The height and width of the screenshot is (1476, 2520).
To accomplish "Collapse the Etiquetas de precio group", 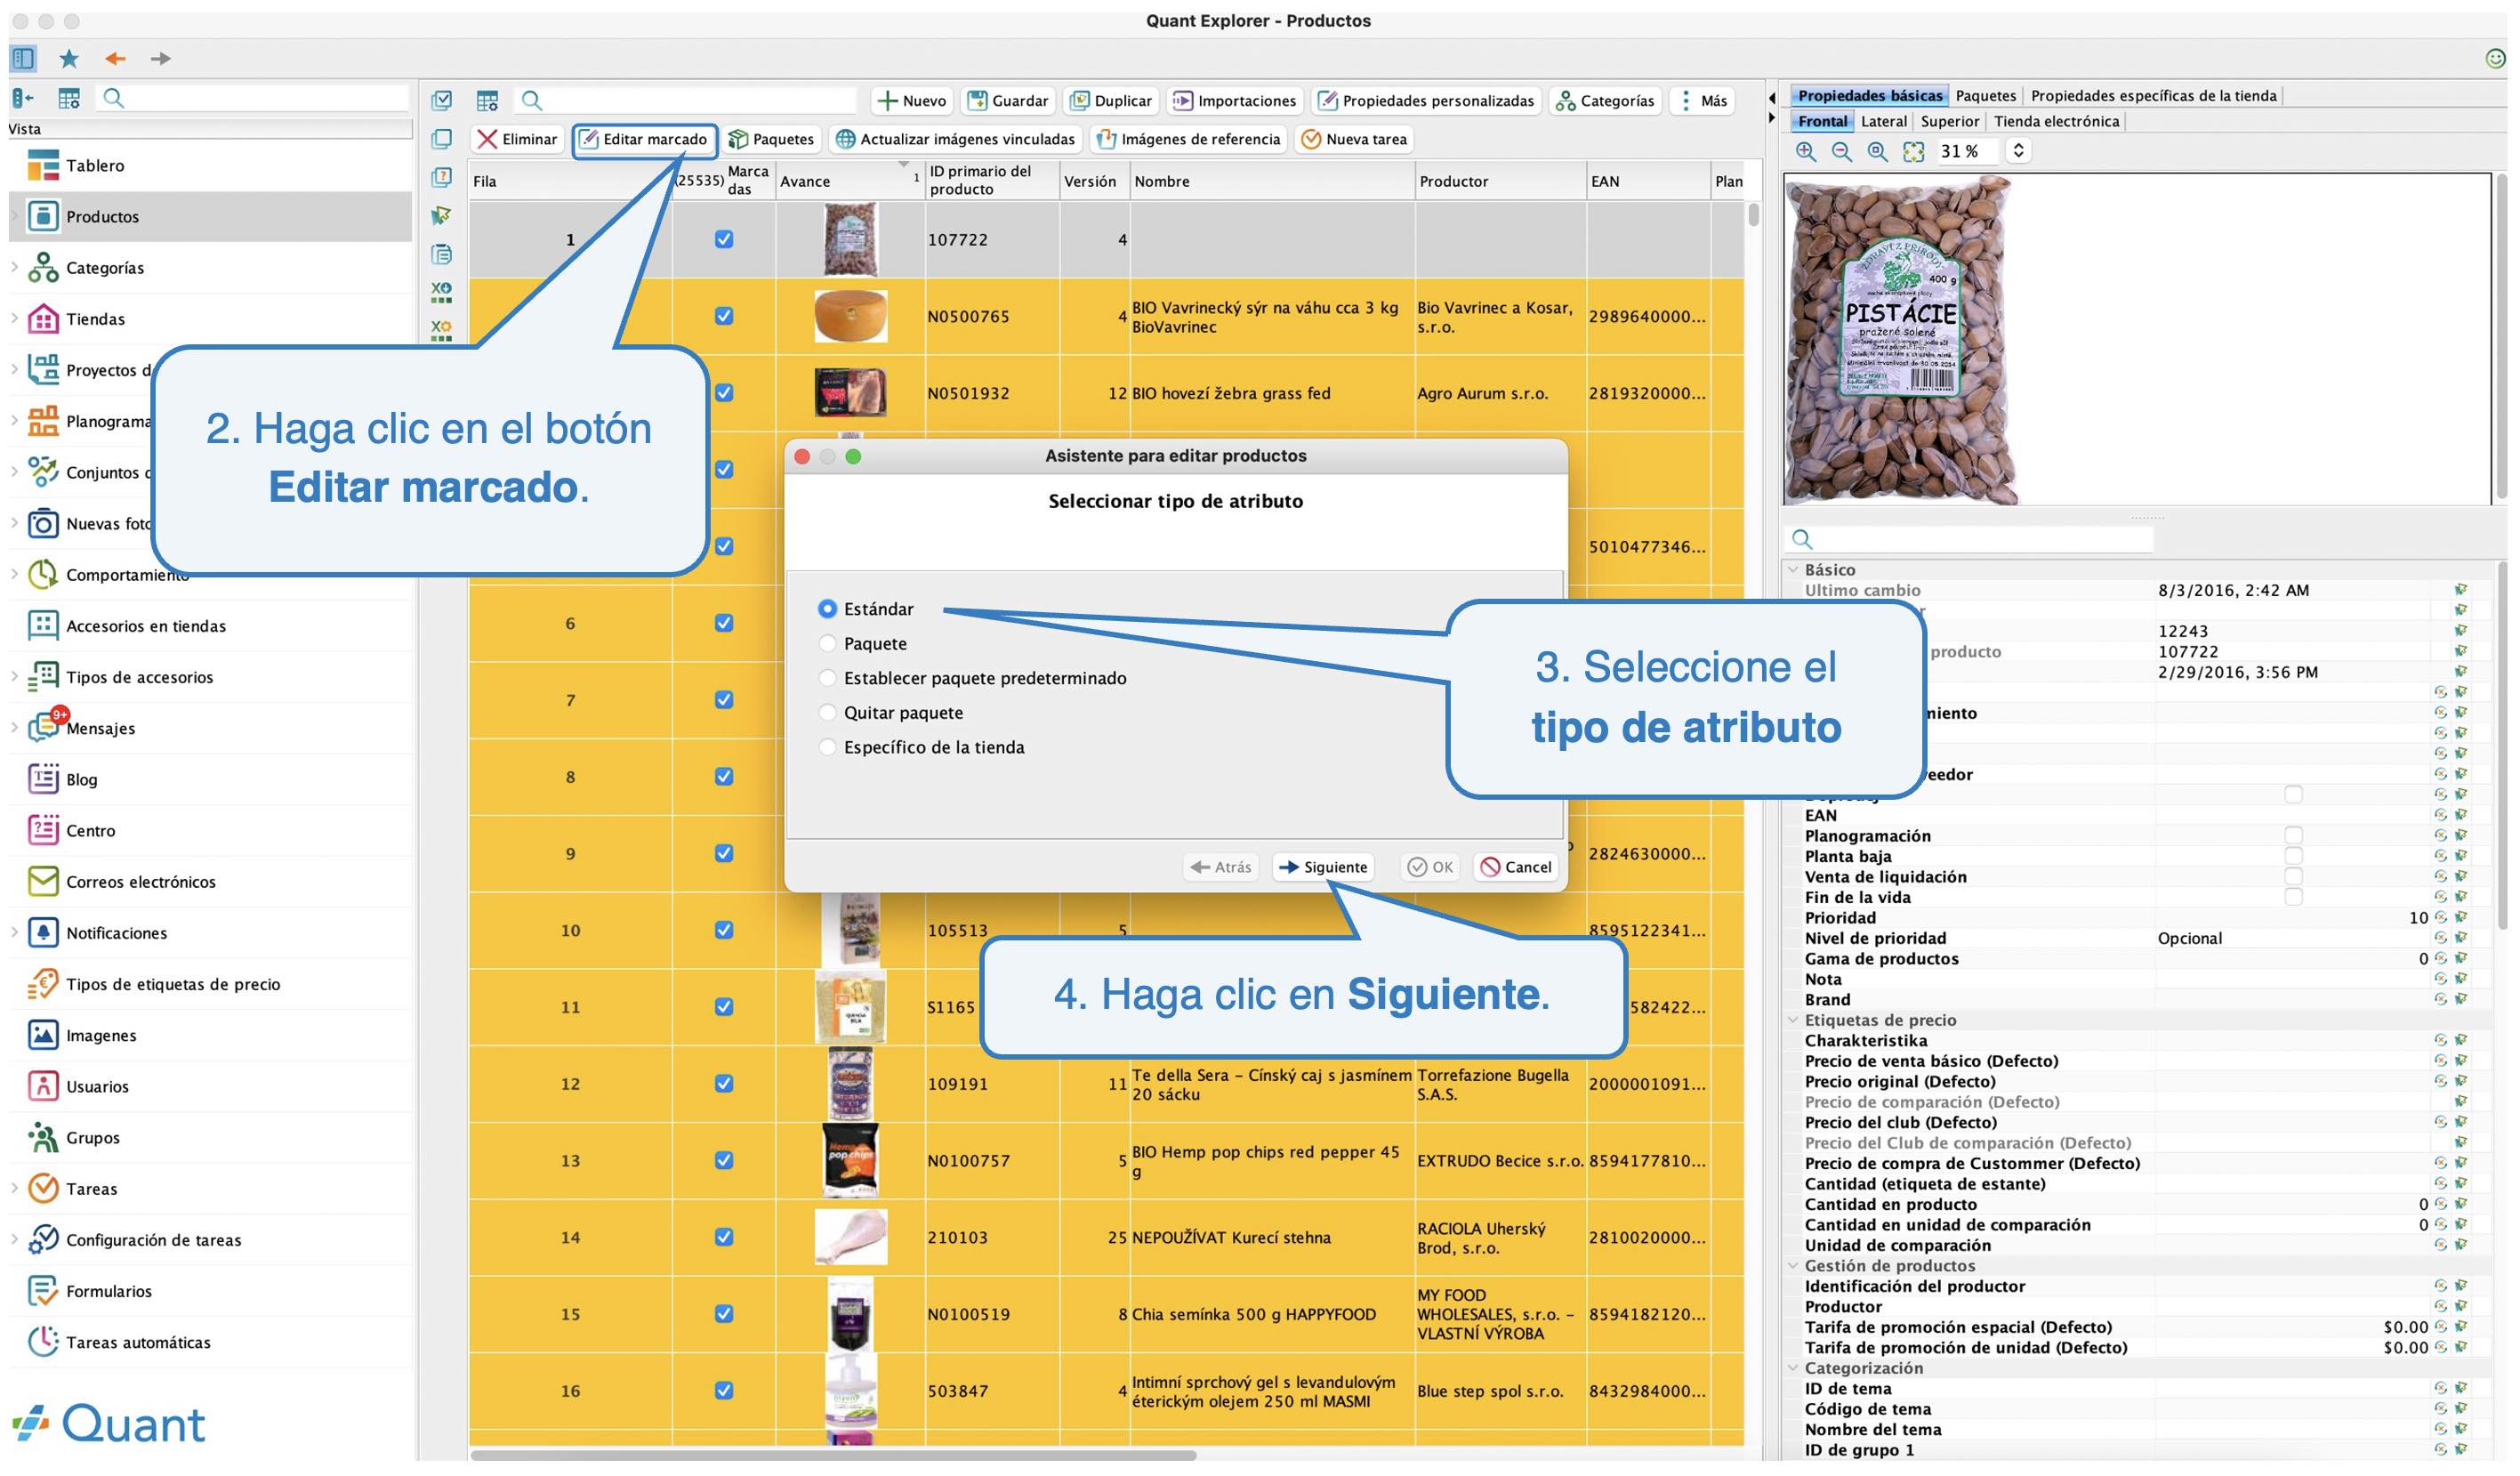I will [x=1793, y=1020].
